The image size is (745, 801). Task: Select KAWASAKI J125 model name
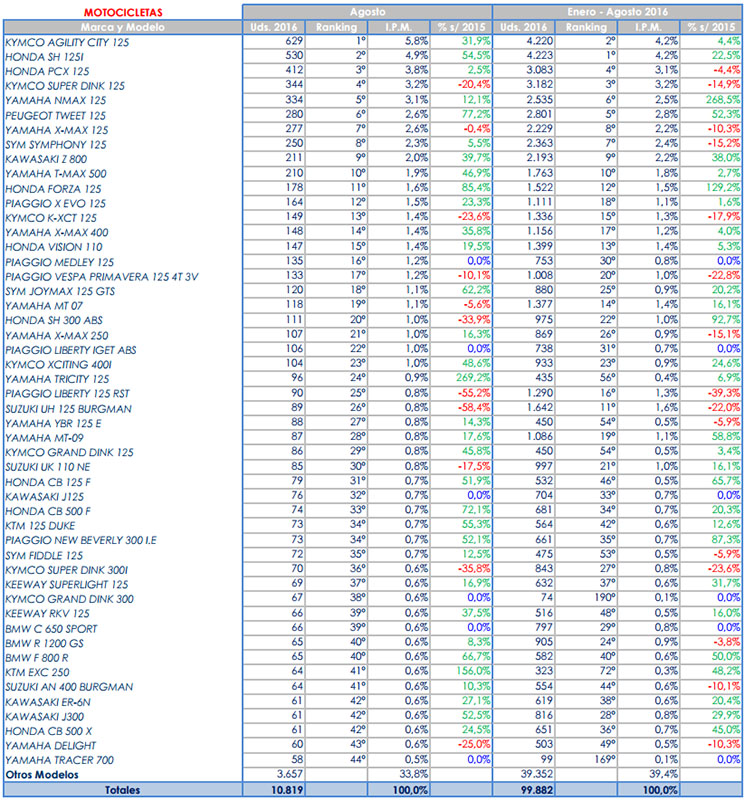(44, 497)
